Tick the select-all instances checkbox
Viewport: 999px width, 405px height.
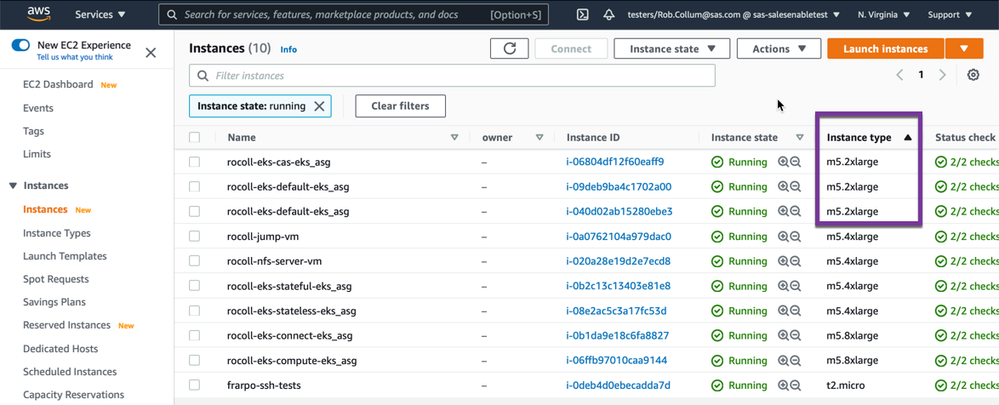[194, 138]
